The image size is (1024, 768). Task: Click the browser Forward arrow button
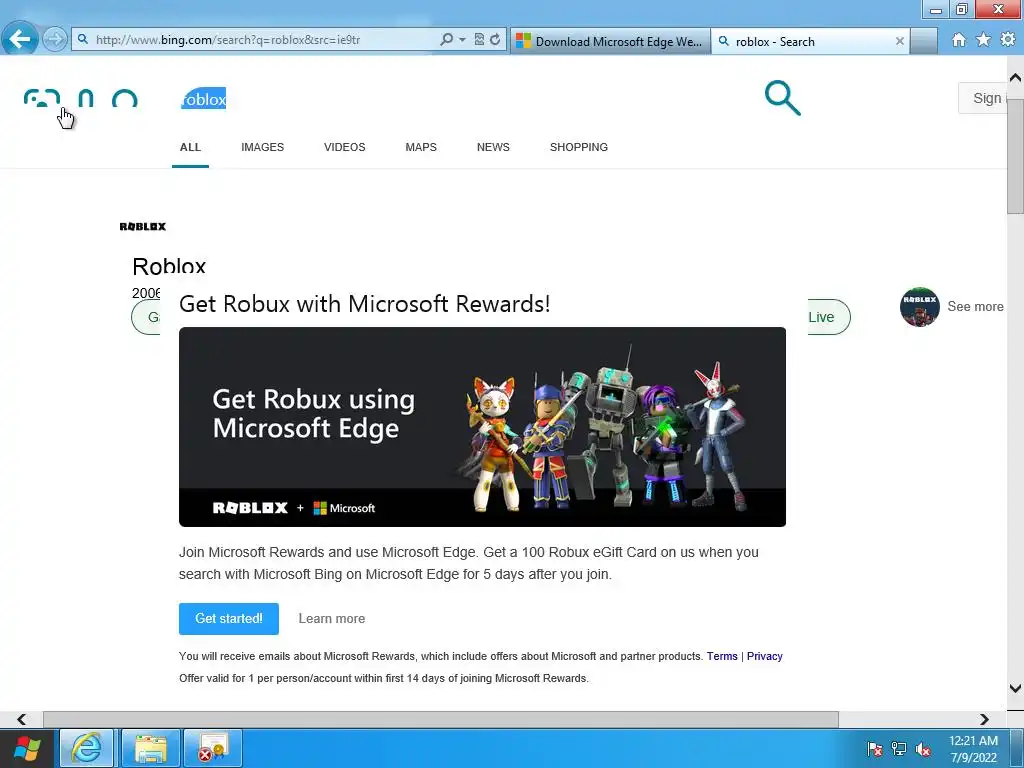pyautogui.click(x=55, y=39)
